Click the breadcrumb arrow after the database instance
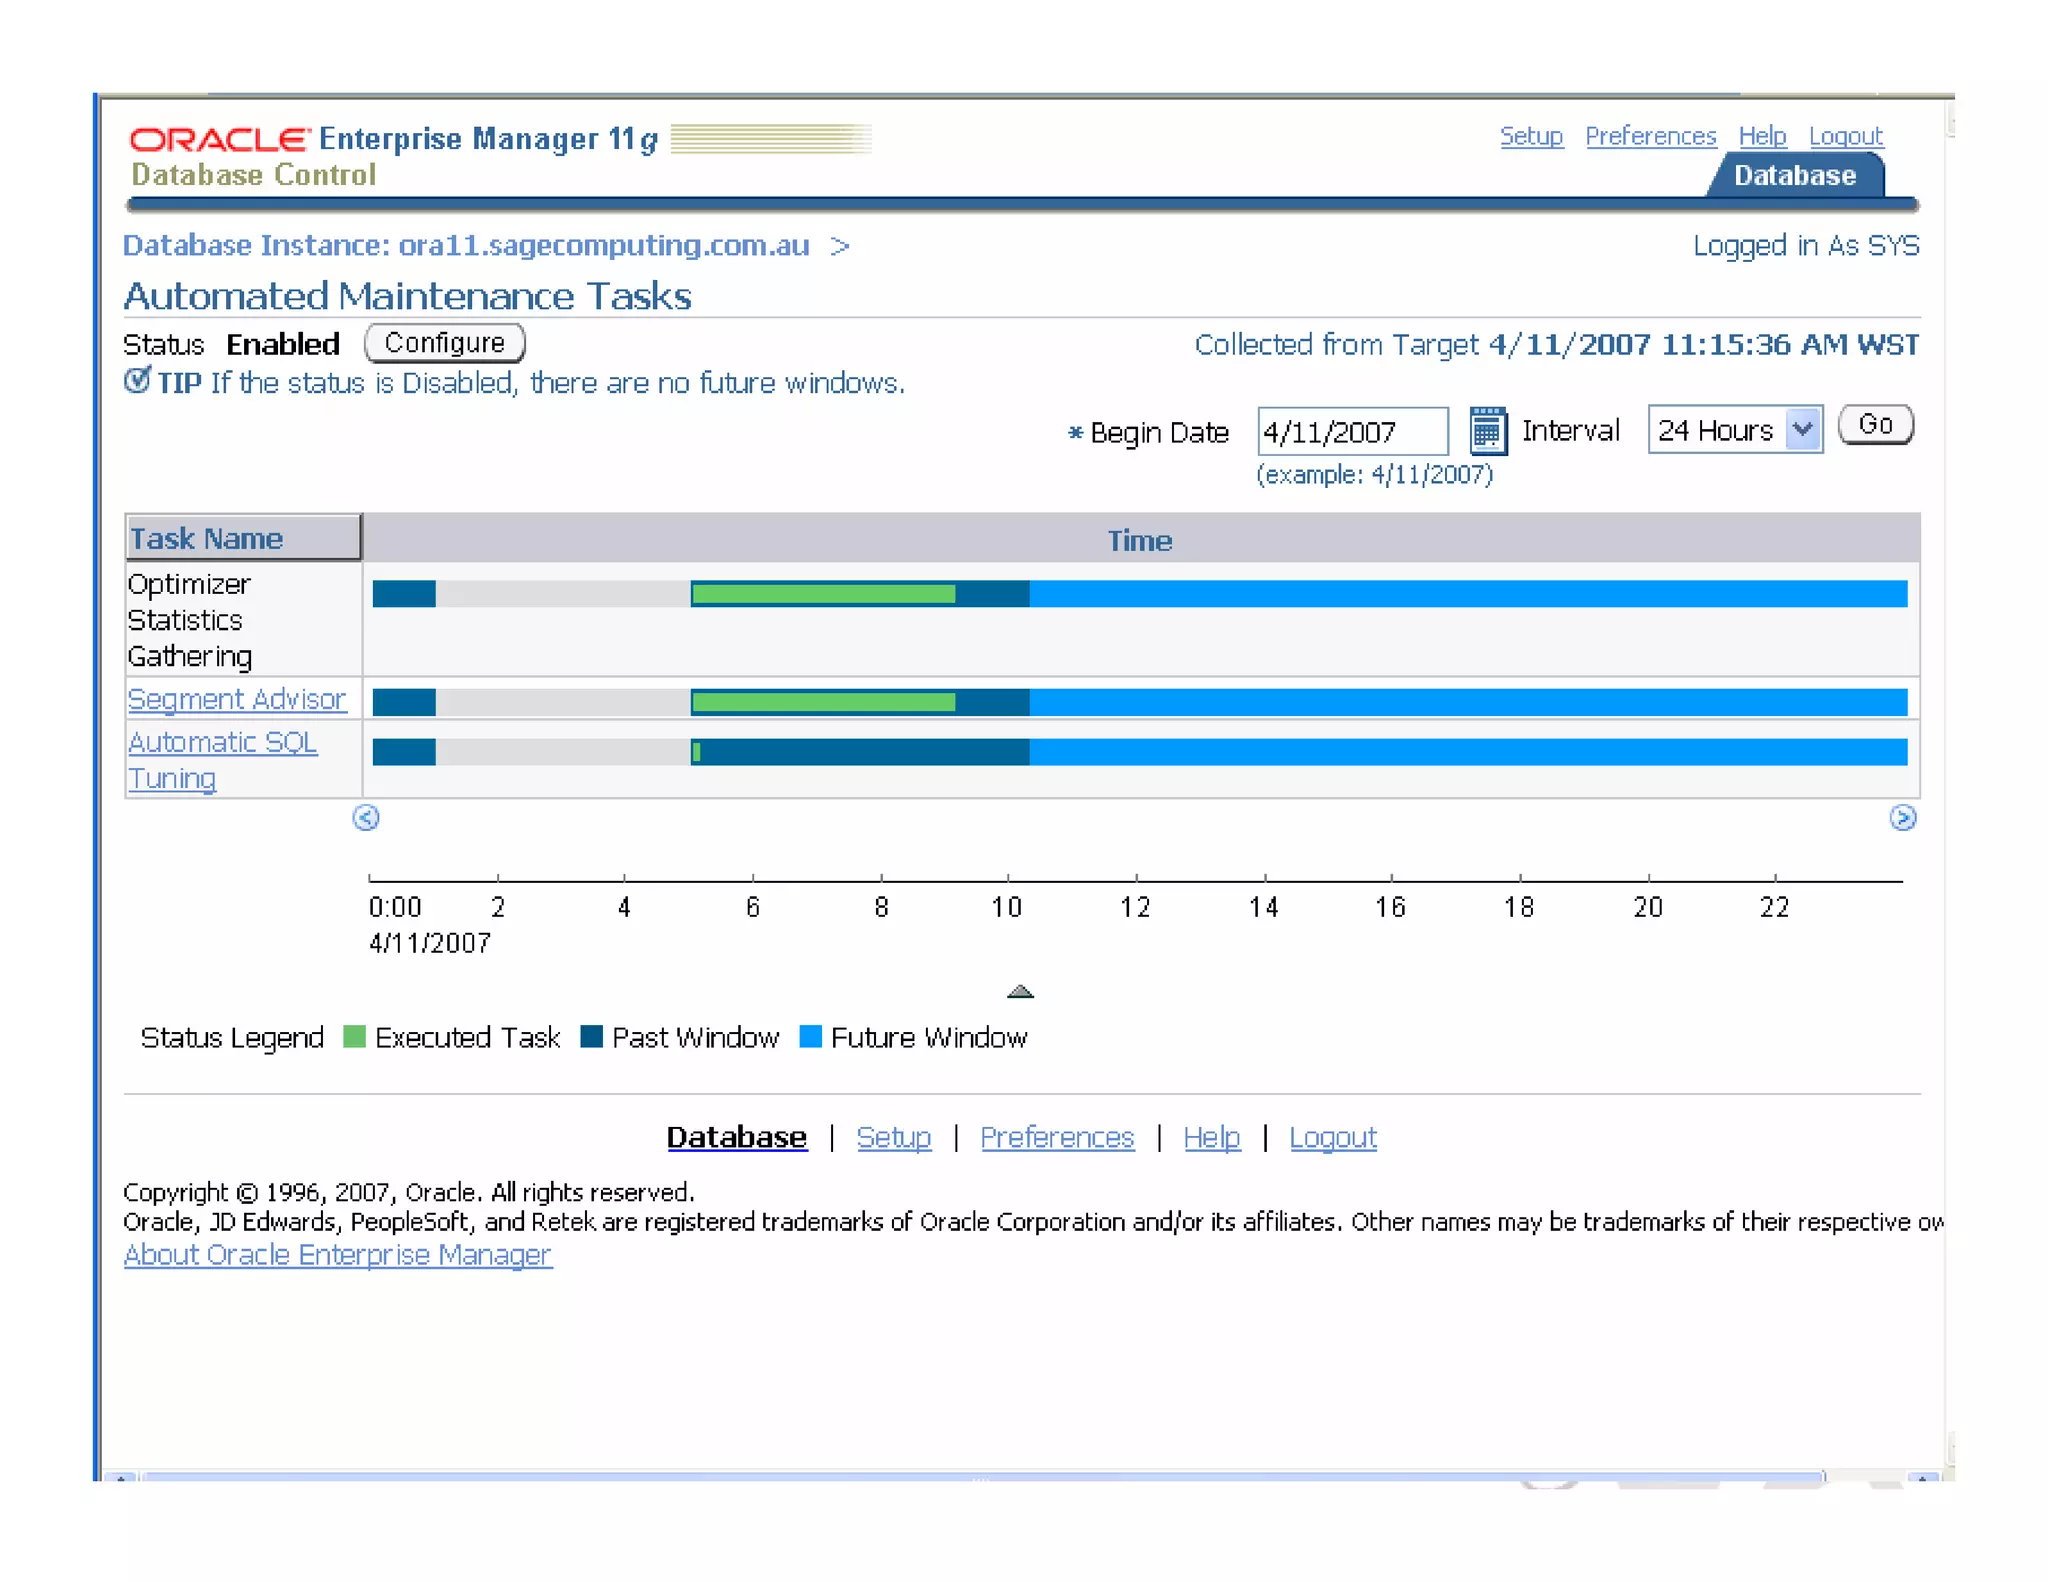2048x1582 pixels. (840, 246)
